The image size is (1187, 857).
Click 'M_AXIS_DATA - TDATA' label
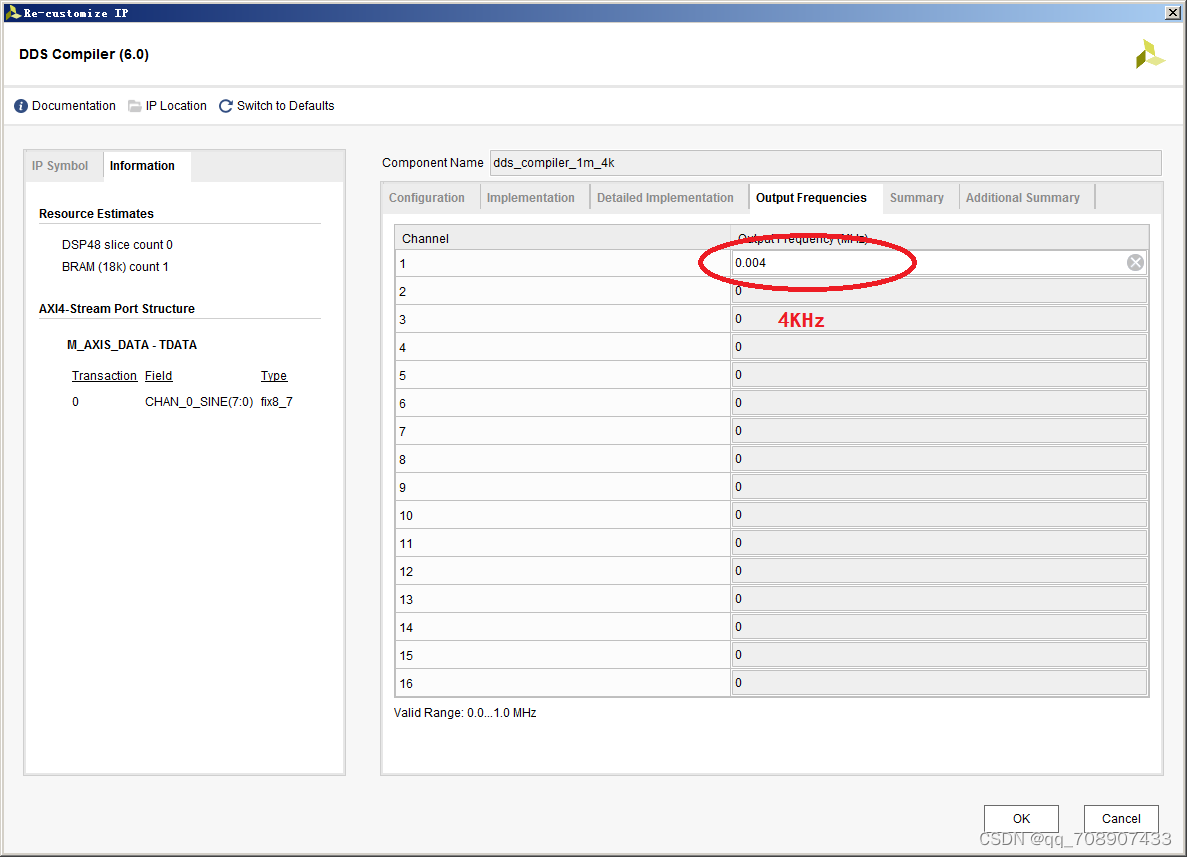point(132,344)
